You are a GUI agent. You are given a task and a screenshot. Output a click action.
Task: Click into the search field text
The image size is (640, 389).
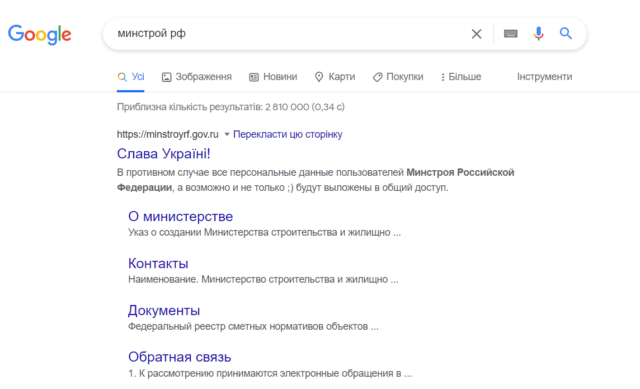pos(151,33)
